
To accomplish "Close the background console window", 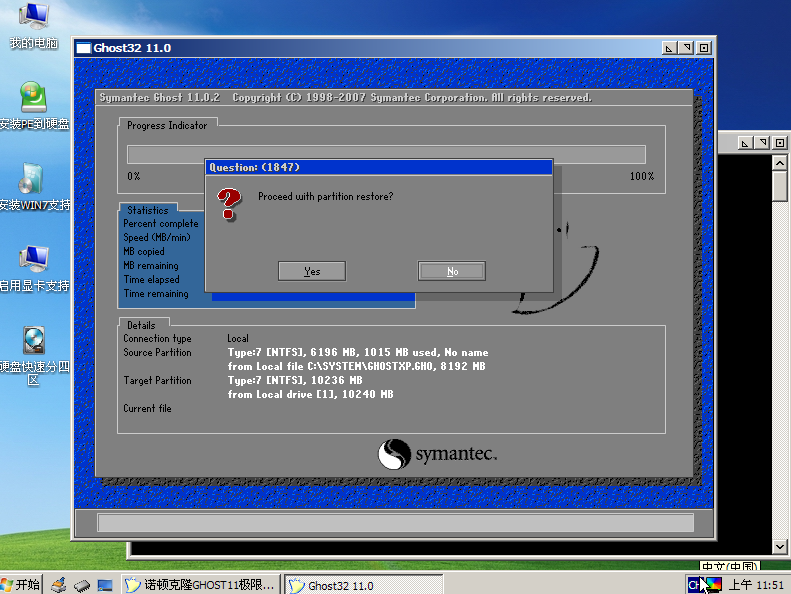I will coord(780,143).
